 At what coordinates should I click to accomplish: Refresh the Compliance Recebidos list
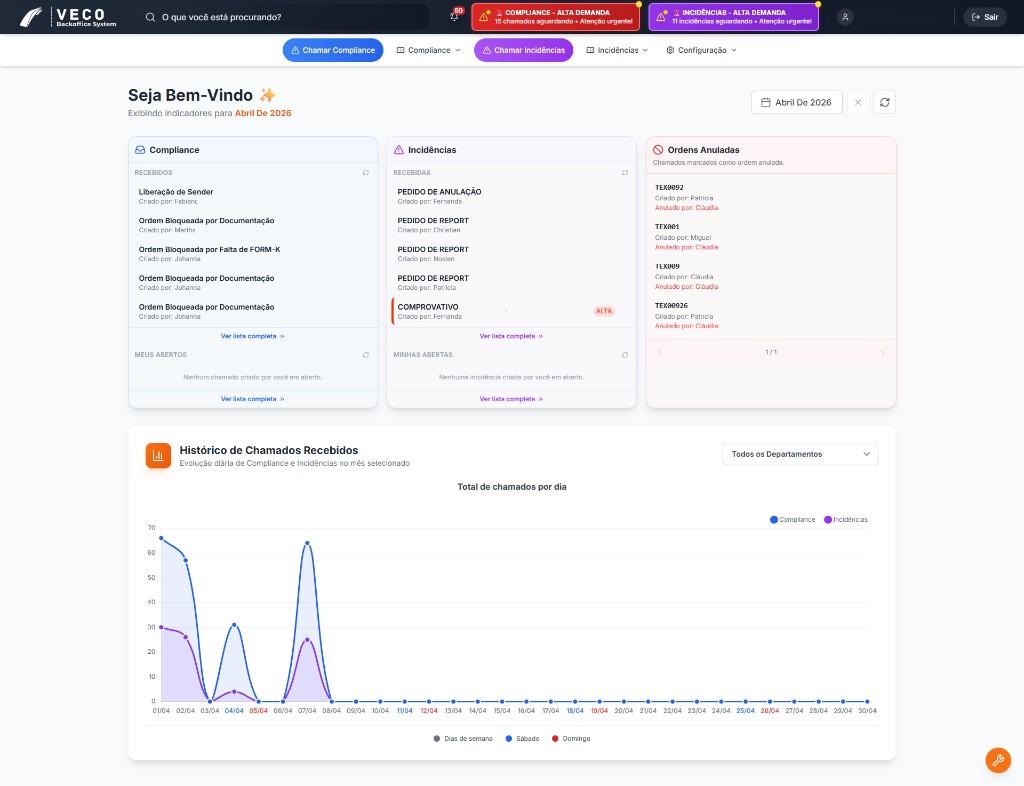366,173
